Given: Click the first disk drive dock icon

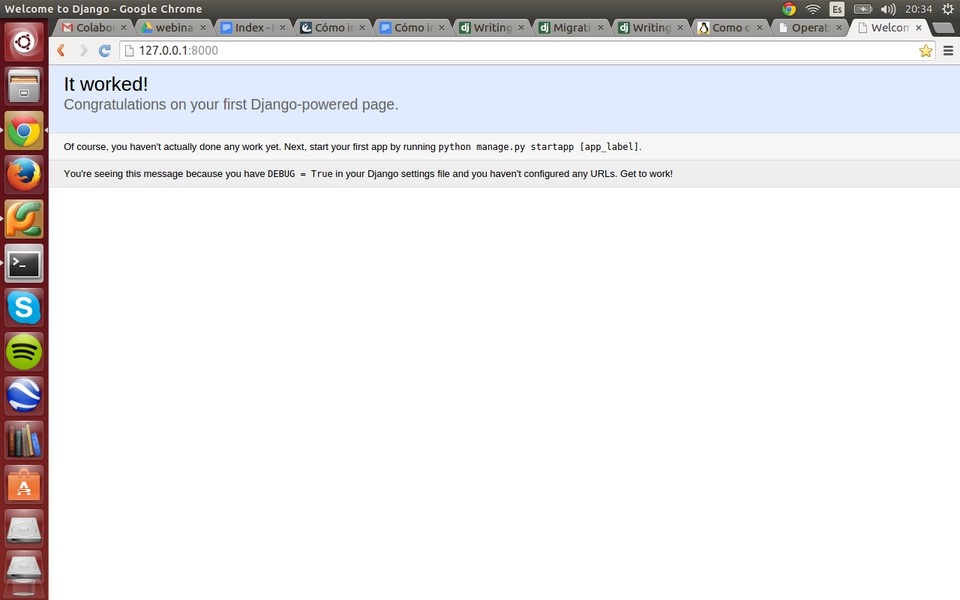Looking at the screenshot, I should point(24,528).
